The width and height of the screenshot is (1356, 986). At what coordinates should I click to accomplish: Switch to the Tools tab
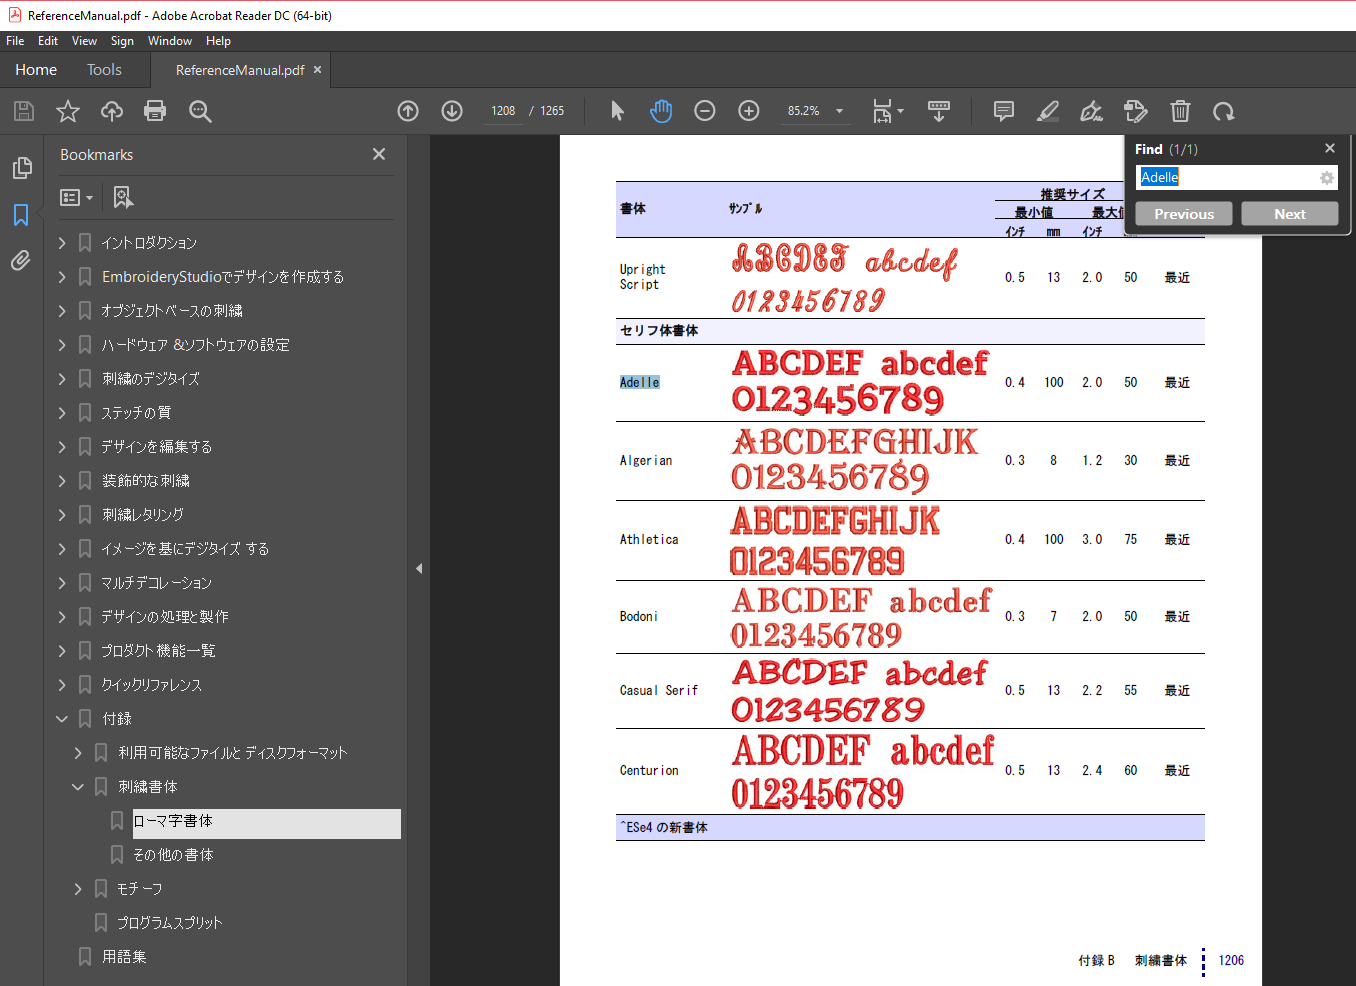[x=104, y=70]
